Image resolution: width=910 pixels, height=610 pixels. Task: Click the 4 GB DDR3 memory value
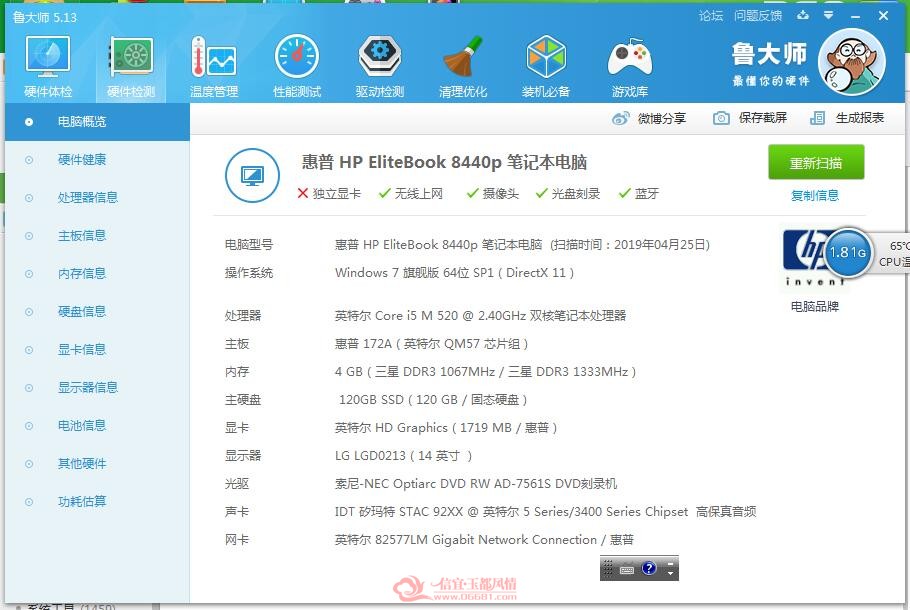pos(485,372)
